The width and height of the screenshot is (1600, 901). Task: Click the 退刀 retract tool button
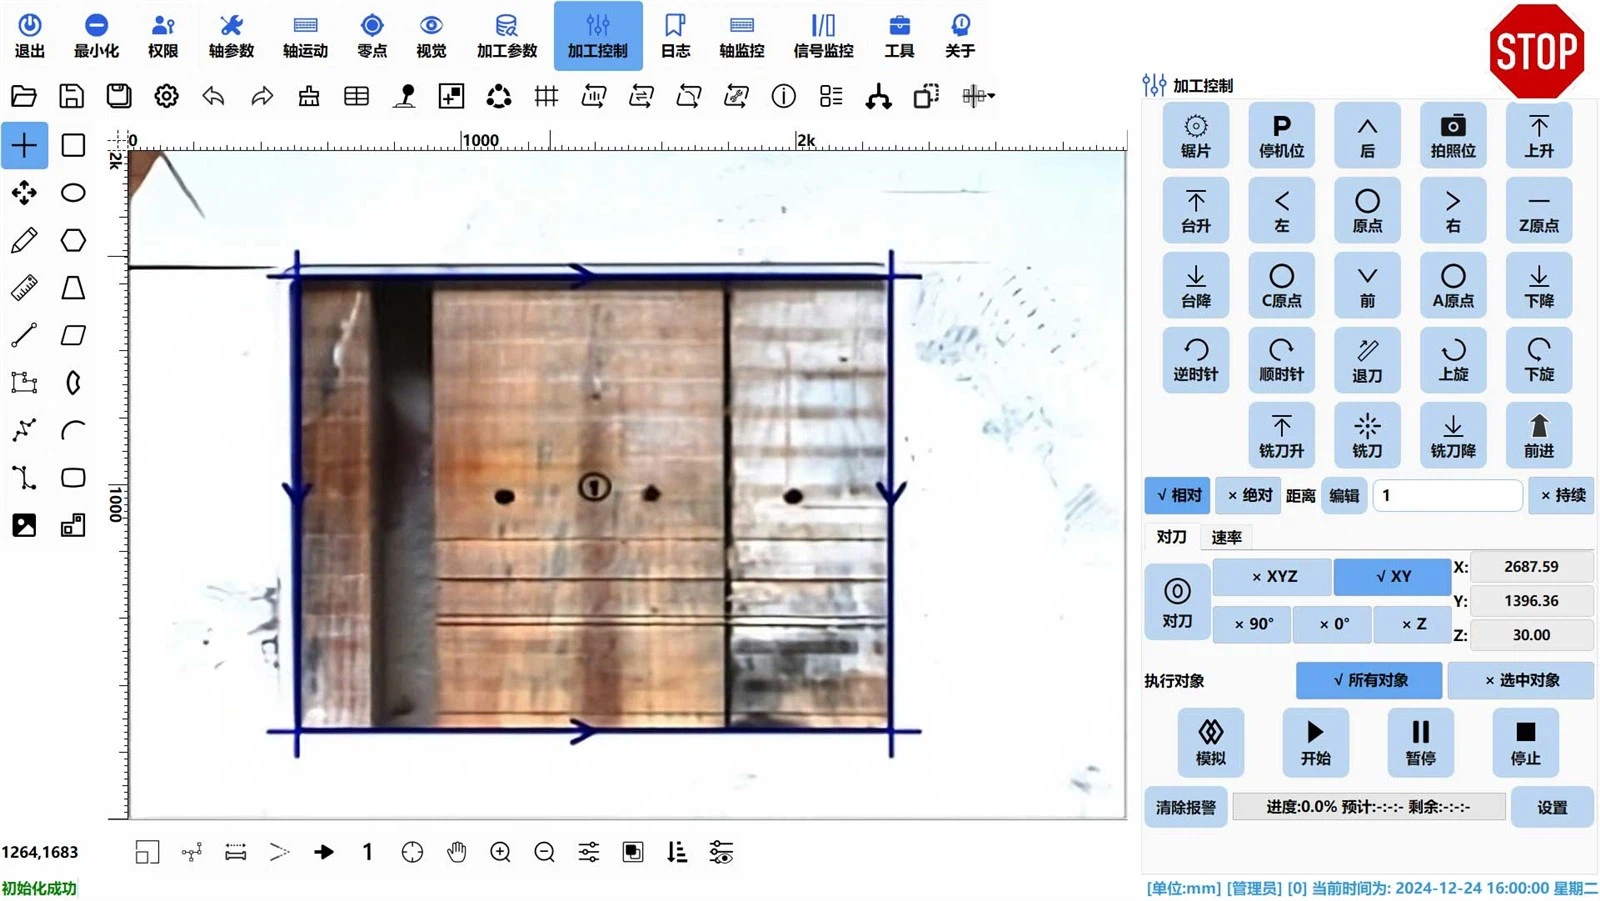click(1367, 360)
